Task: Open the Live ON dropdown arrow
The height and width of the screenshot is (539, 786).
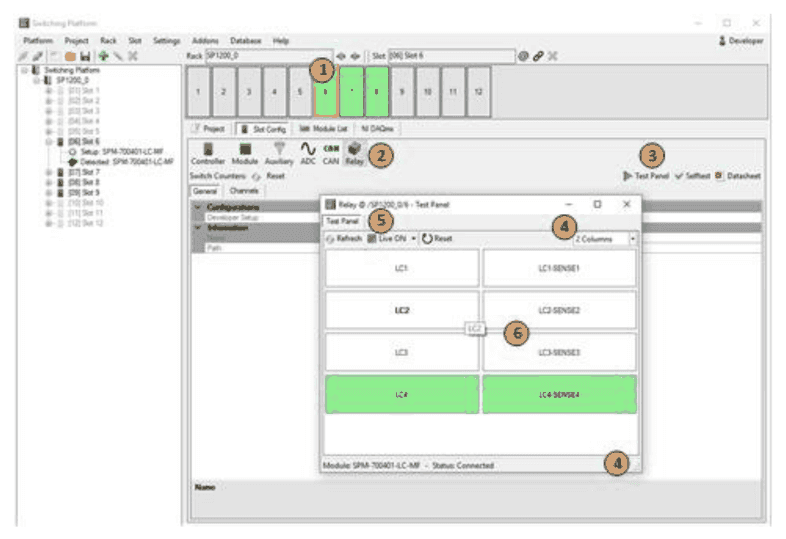Action: [x=414, y=239]
